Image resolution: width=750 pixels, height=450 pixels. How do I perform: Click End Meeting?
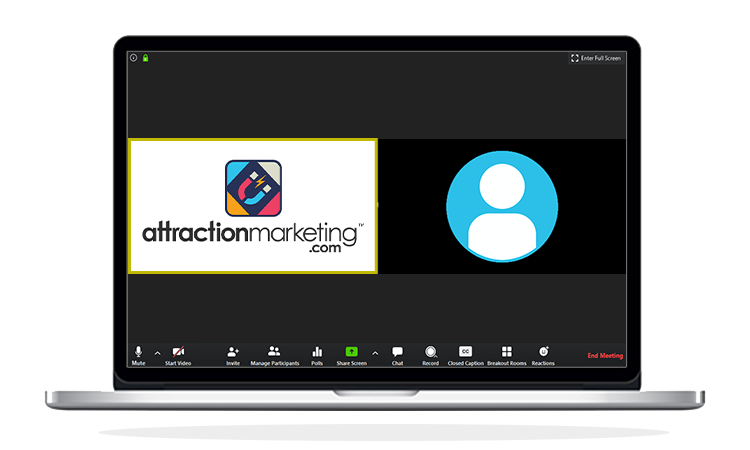605,355
